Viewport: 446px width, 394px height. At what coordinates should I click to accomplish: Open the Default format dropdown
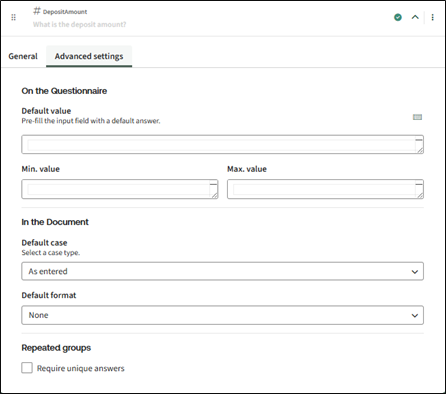(223, 315)
